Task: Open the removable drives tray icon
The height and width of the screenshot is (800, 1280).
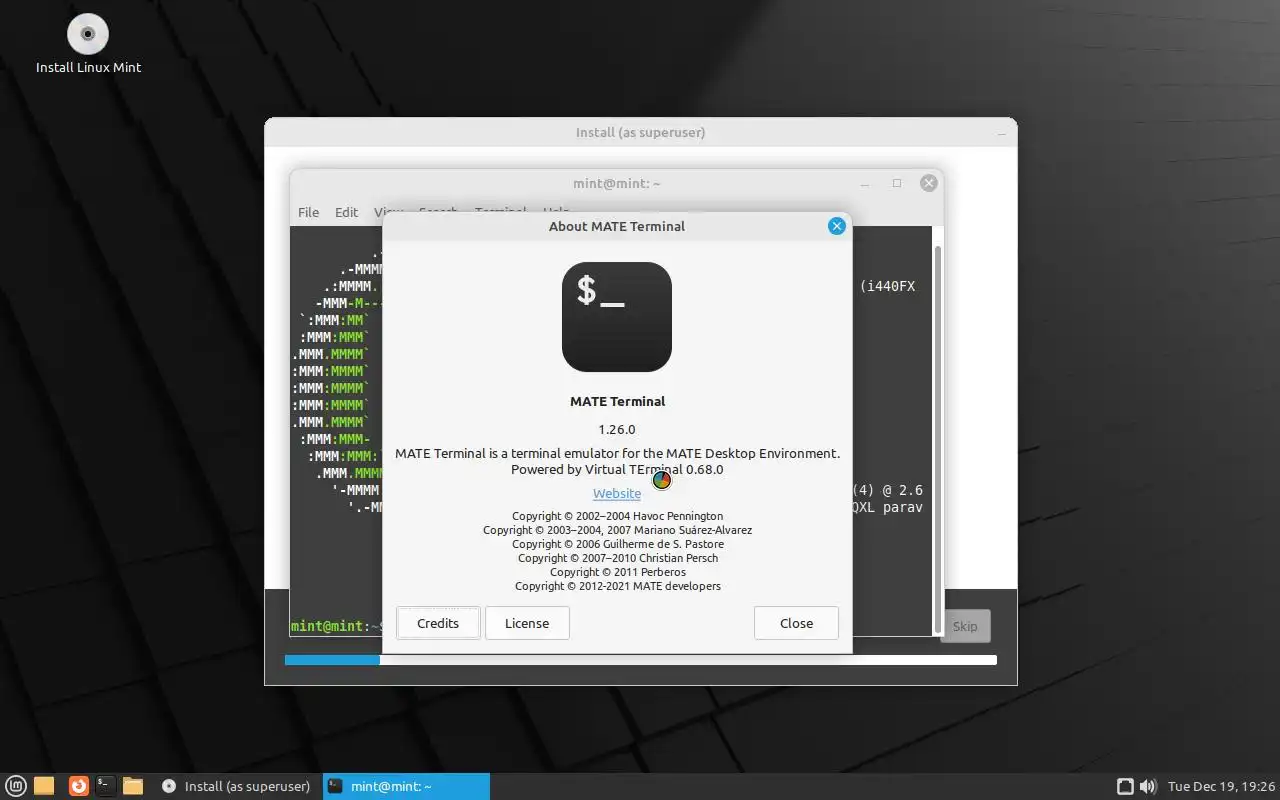Action: (1125, 786)
